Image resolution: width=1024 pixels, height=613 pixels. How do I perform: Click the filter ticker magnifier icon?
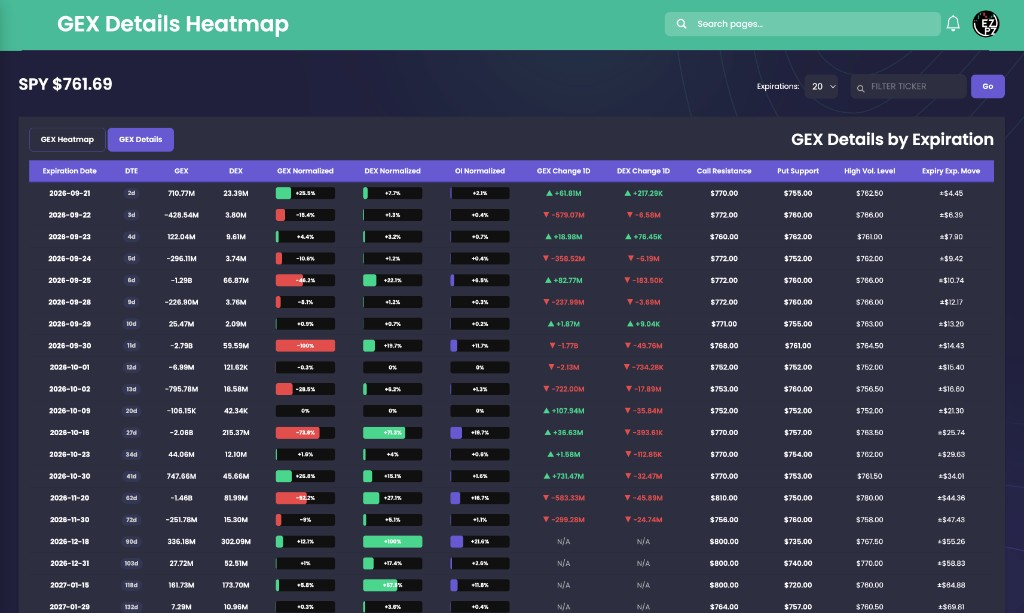pyautogui.click(x=861, y=87)
